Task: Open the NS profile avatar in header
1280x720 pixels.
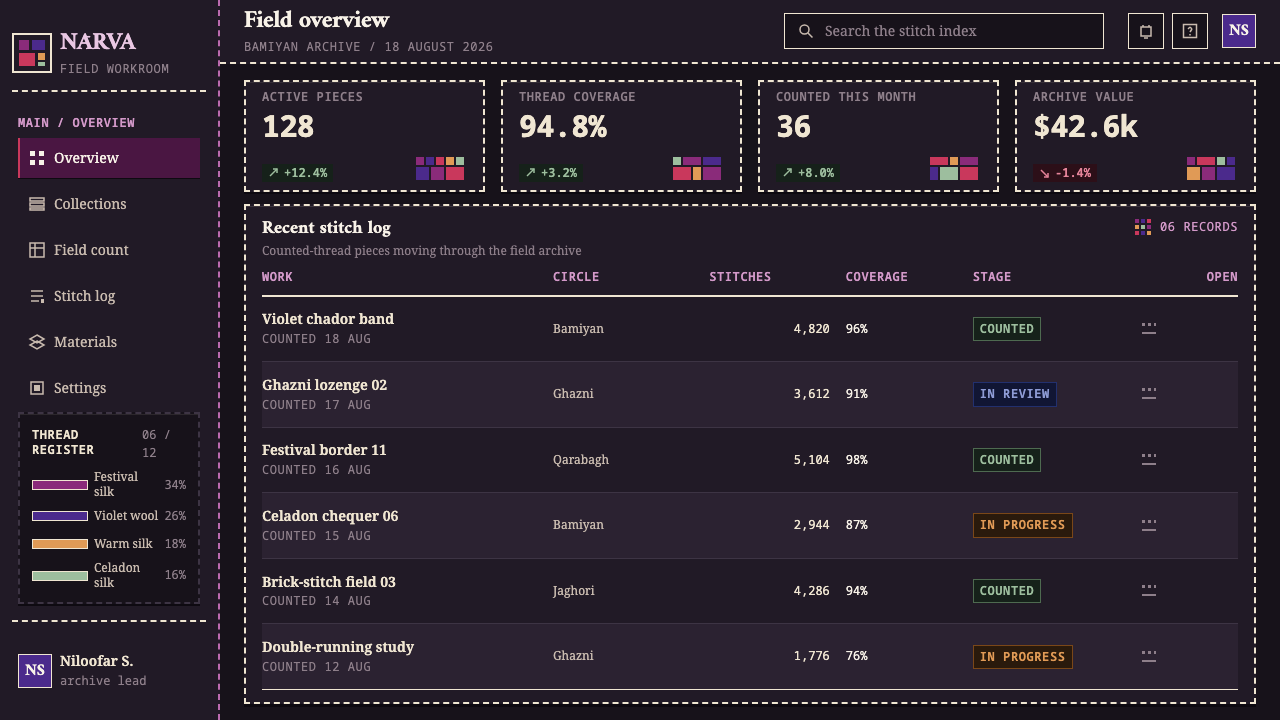Action: click(x=1239, y=31)
